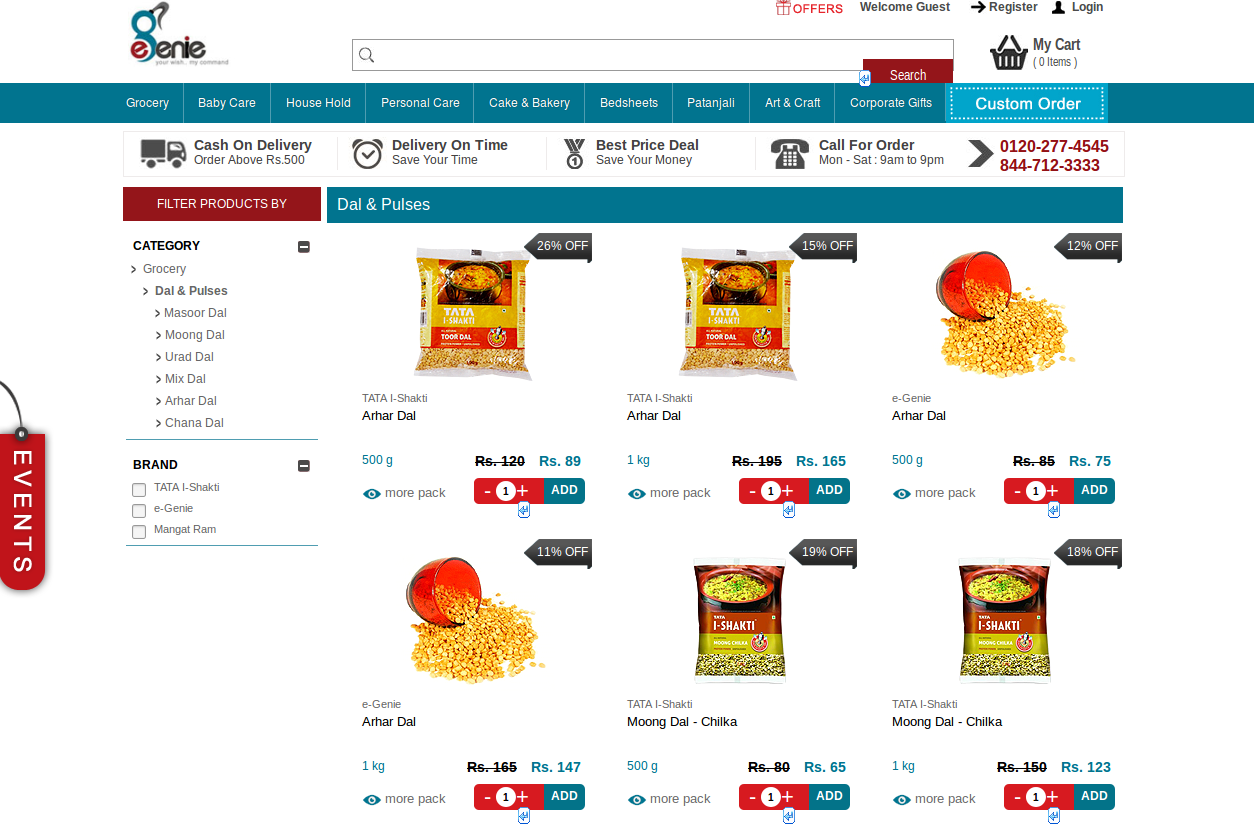Check the Mangat Ram brand filter
The height and width of the screenshot is (834, 1254).
click(139, 532)
